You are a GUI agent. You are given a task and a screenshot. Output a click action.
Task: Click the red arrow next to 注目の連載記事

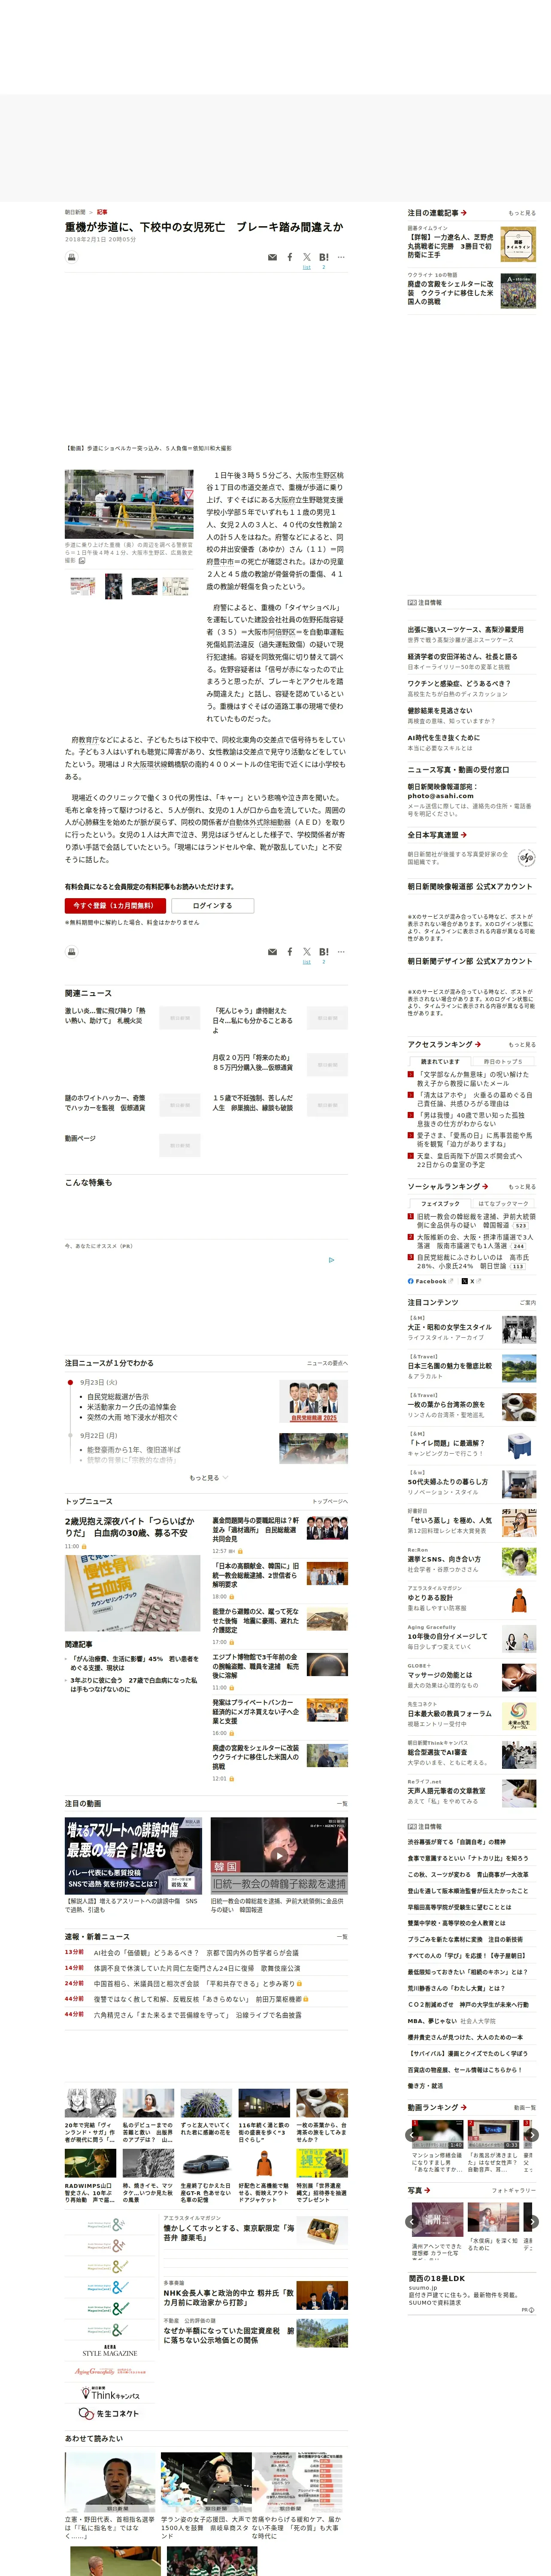(464, 213)
